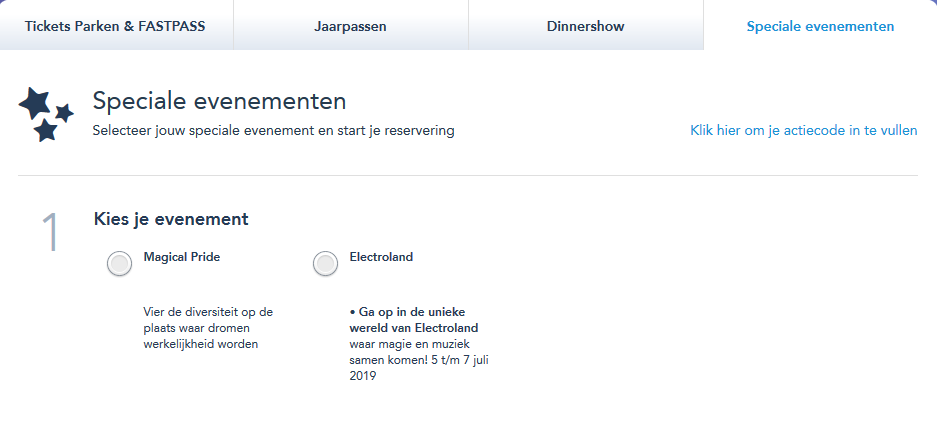Click the 'Vier de diversiteit' description text
The width and height of the screenshot is (937, 441).
point(208,328)
